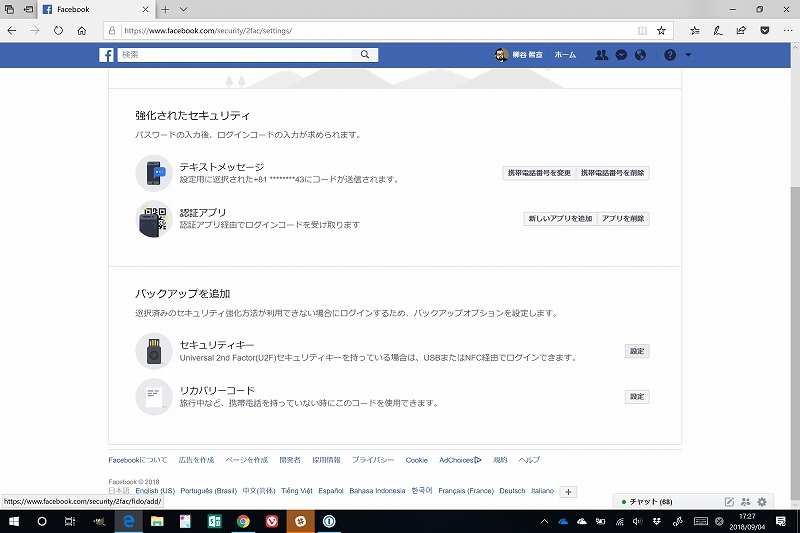Click the address bar URL field

coord(378,31)
